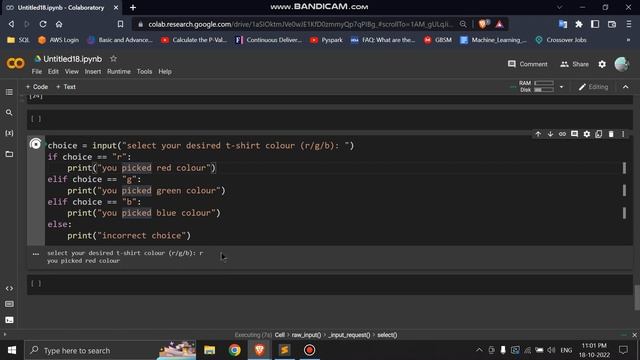Open the Colab logo home
The height and width of the screenshot is (360, 640).
click(16, 63)
